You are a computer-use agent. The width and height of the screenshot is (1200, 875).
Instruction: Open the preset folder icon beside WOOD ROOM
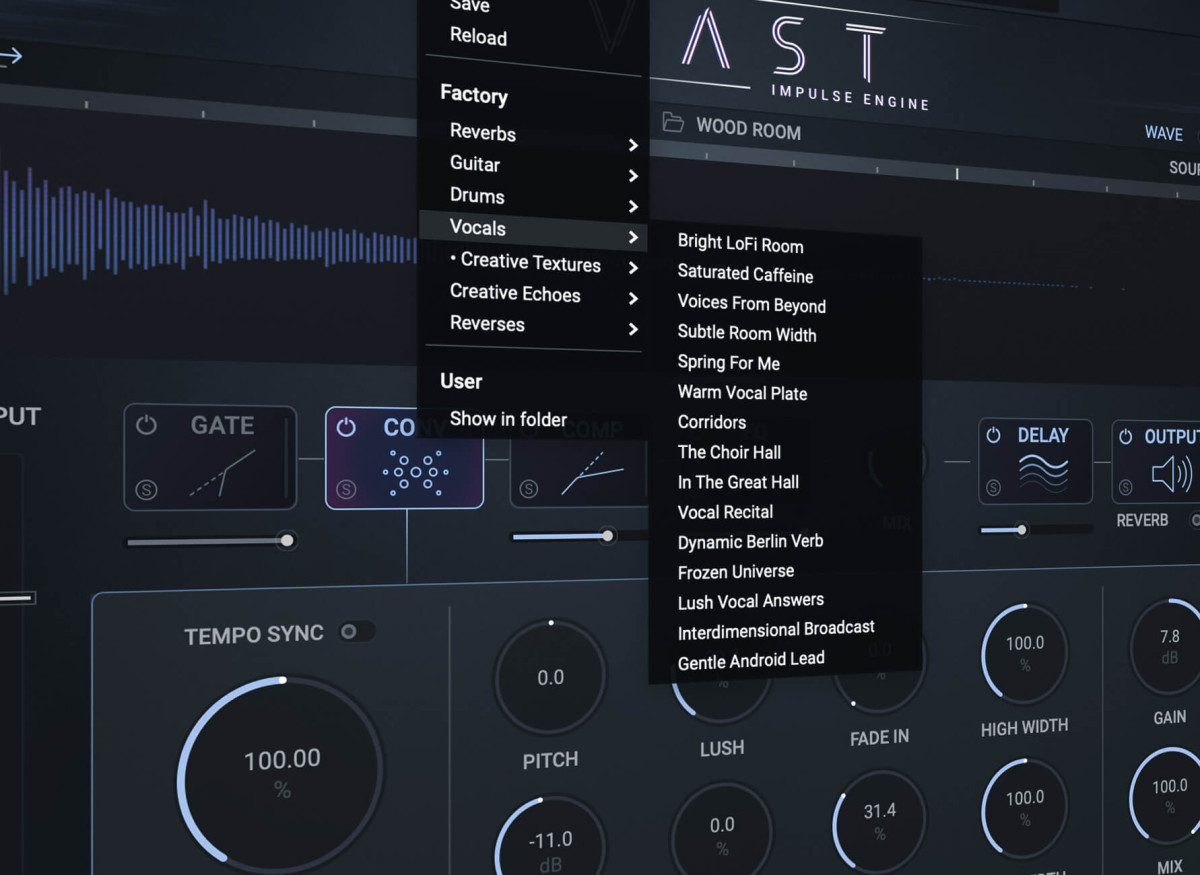click(x=673, y=123)
